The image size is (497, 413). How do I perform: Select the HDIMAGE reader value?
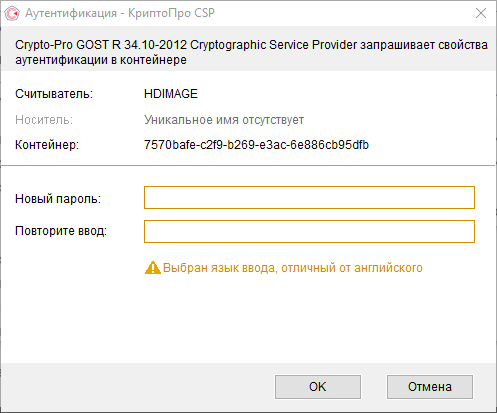click(171, 94)
